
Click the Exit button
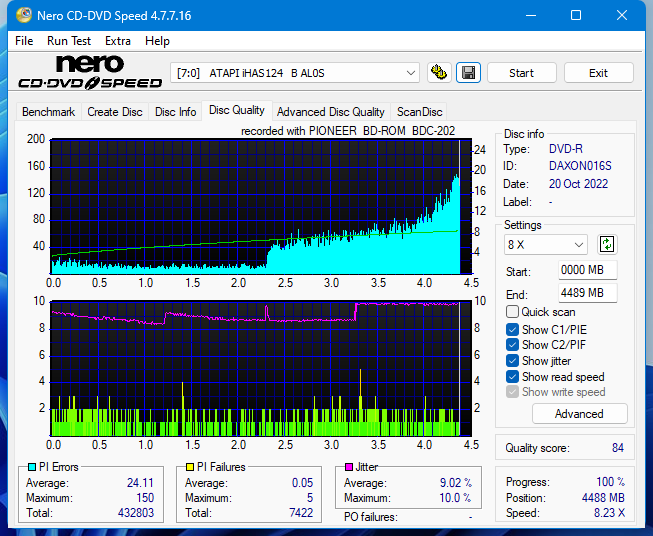pyautogui.click(x=598, y=73)
